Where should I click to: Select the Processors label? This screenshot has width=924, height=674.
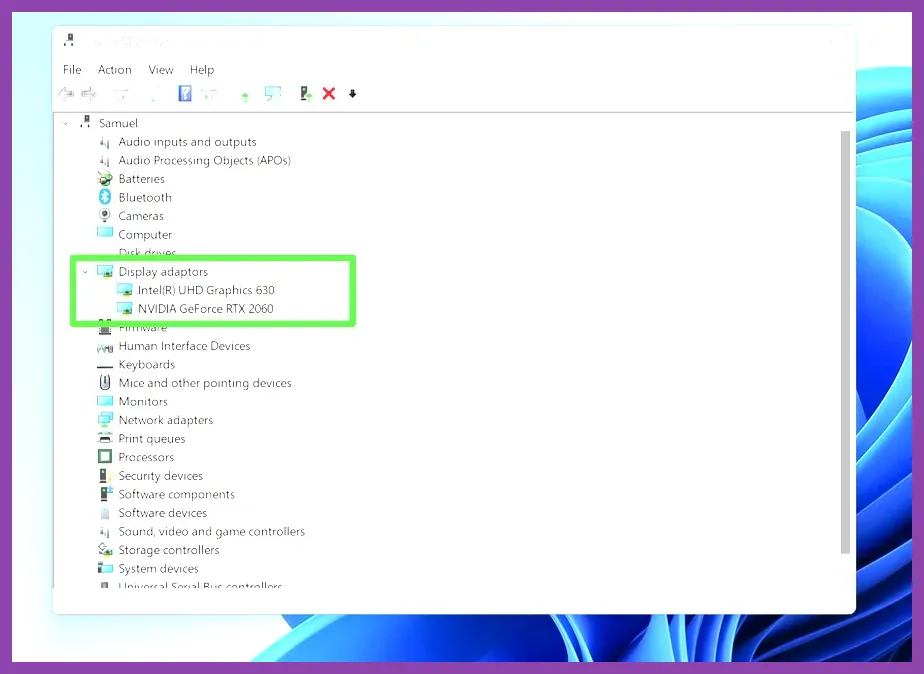(146, 457)
